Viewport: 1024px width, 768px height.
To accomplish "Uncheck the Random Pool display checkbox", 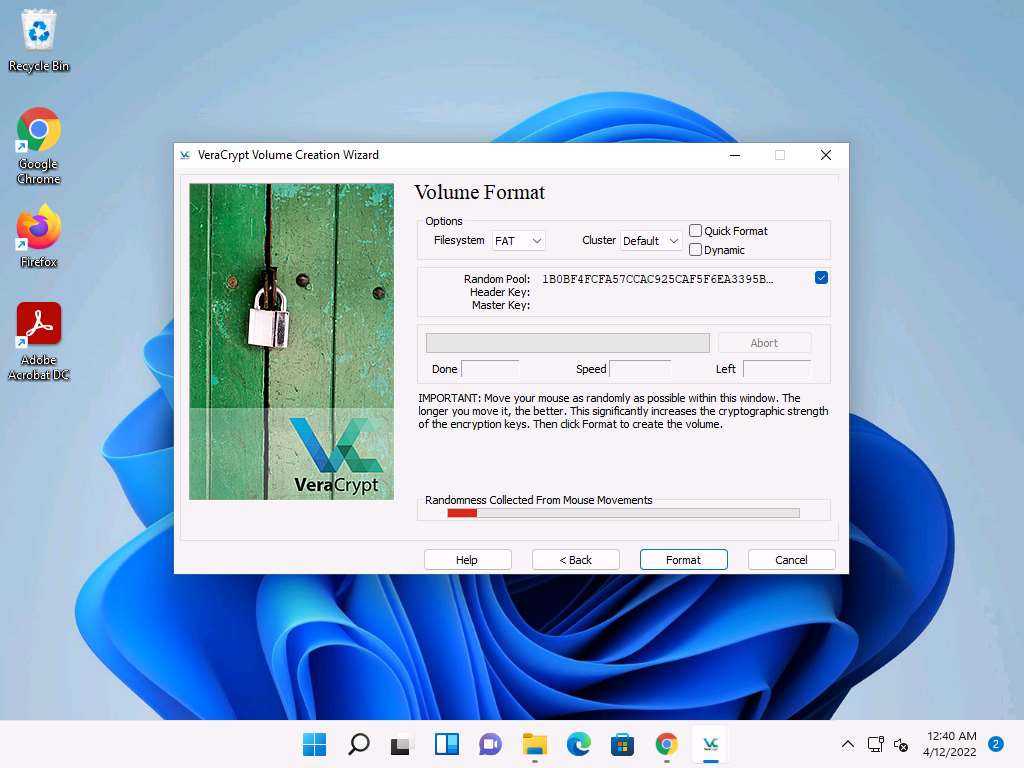I will 821,278.
